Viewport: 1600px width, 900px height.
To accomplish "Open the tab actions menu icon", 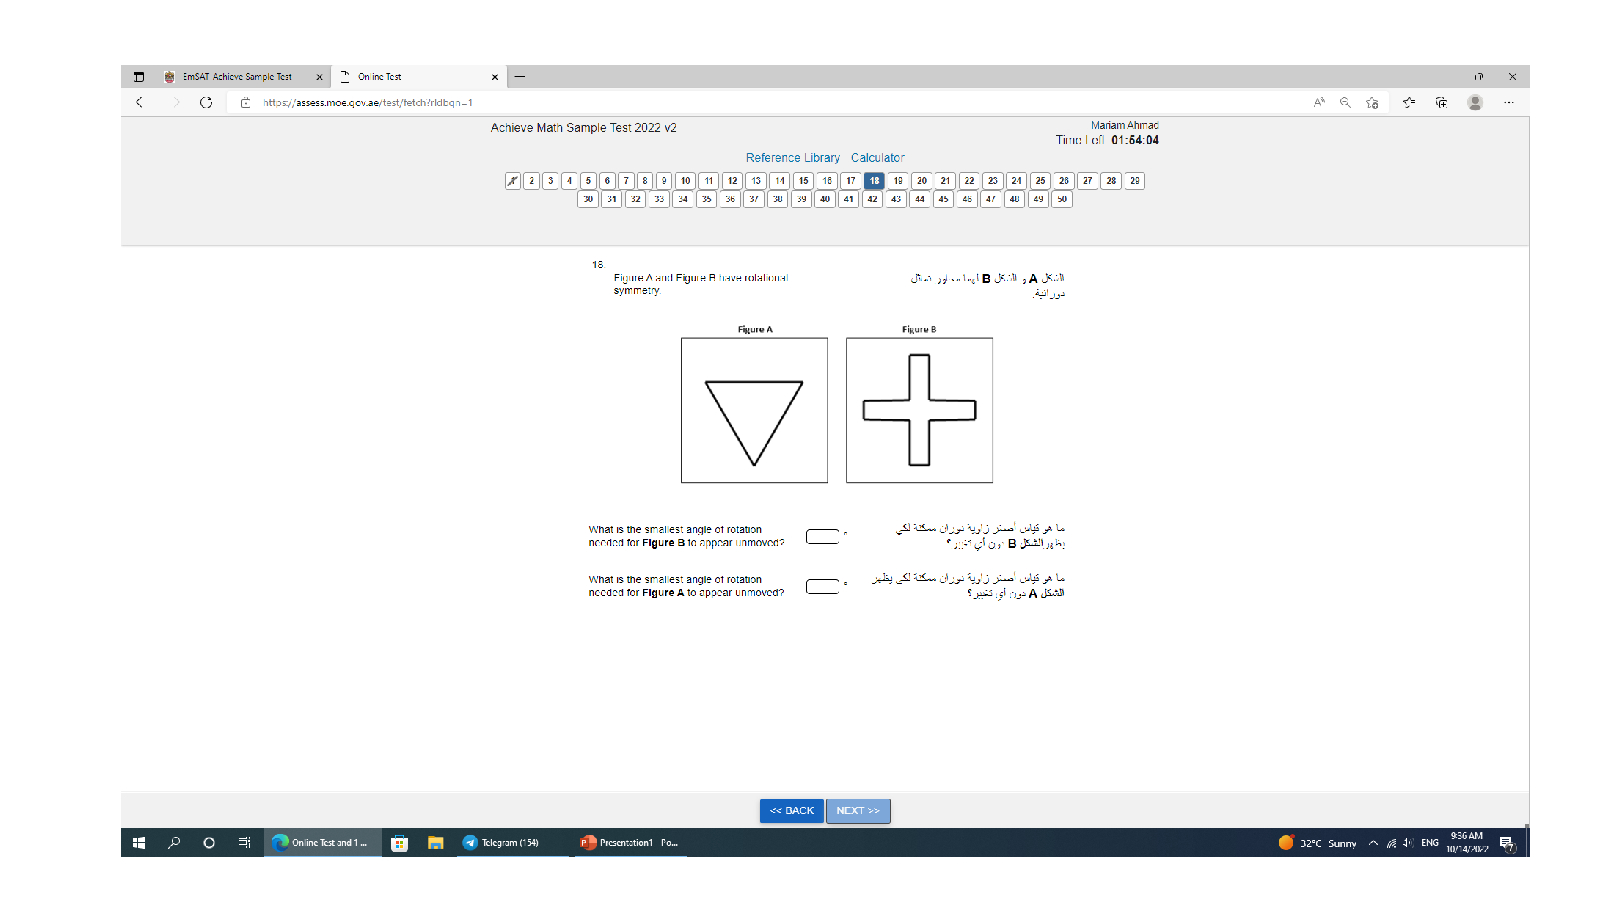I will pyautogui.click(x=139, y=77).
